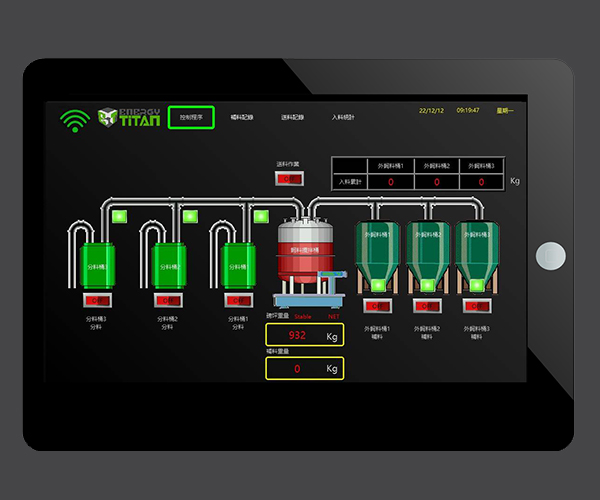Select the green 分料桶2 tank
600x500 pixels.
coord(169,267)
